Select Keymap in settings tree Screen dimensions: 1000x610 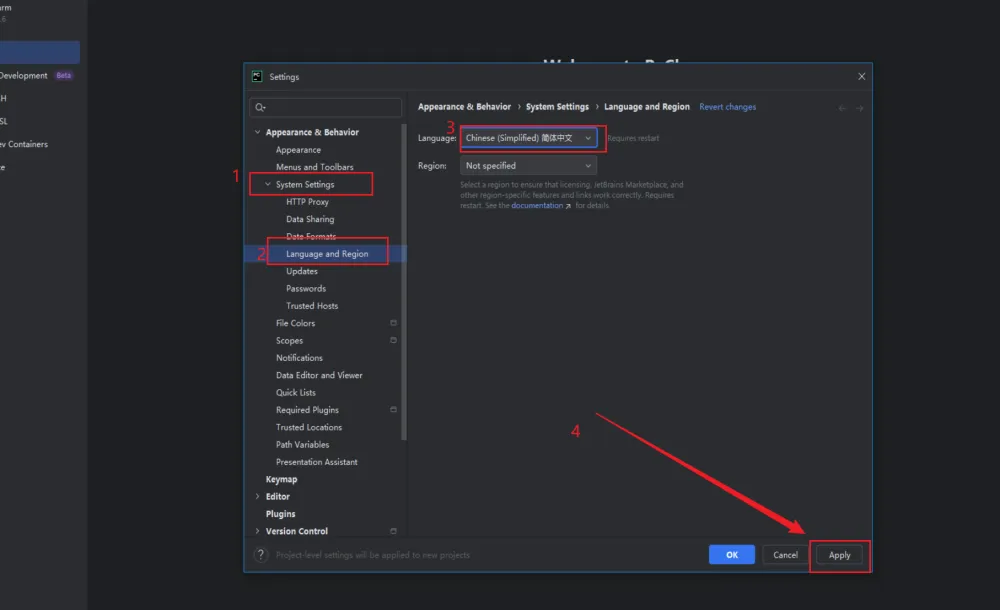click(x=281, y=479)
